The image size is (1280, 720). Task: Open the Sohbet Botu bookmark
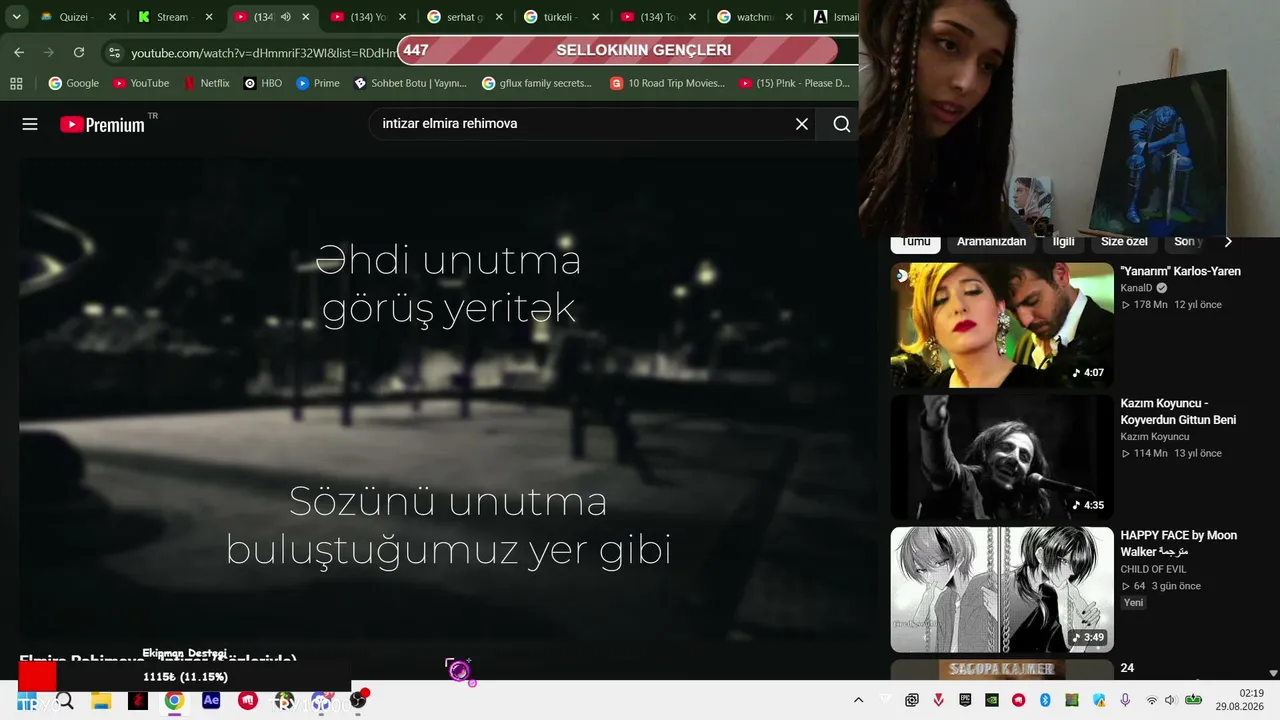pyautogui.click(x=410, y=83)
